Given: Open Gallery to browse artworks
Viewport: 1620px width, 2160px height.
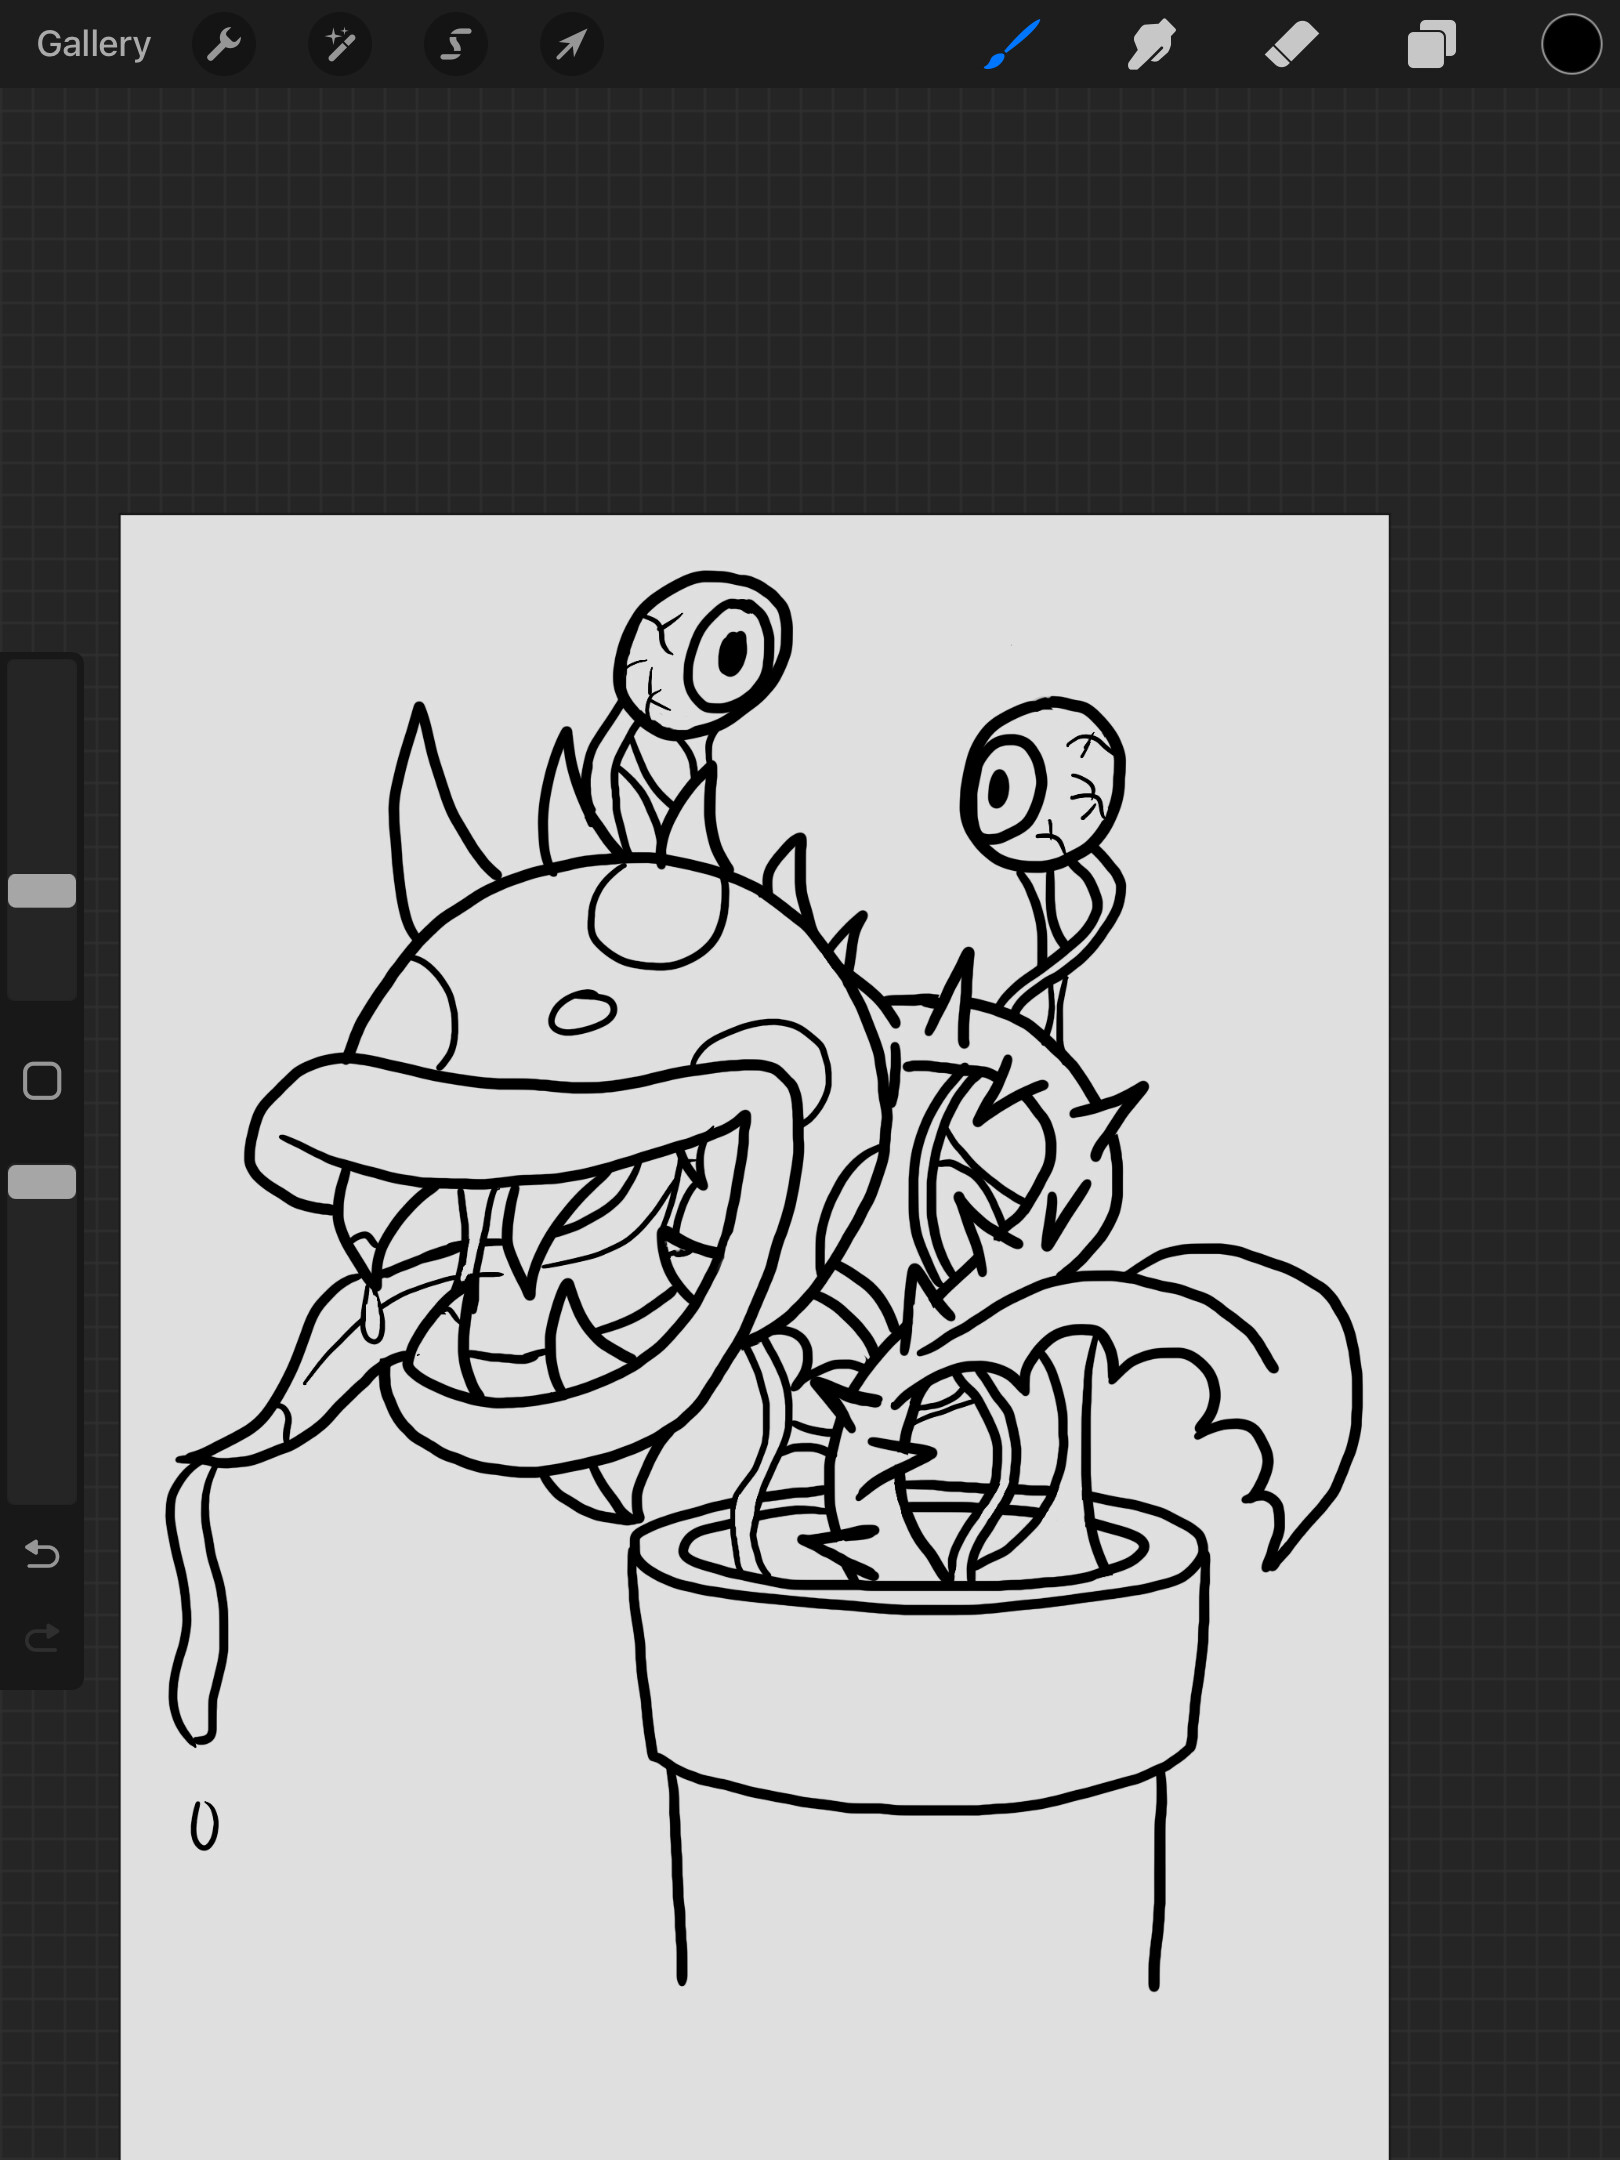Looking at the screenshot, I should (x=92, y=44).
